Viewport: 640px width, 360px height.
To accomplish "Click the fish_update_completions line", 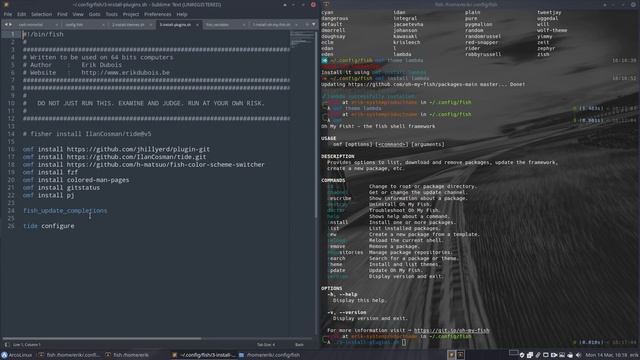I will pos(65,211).
